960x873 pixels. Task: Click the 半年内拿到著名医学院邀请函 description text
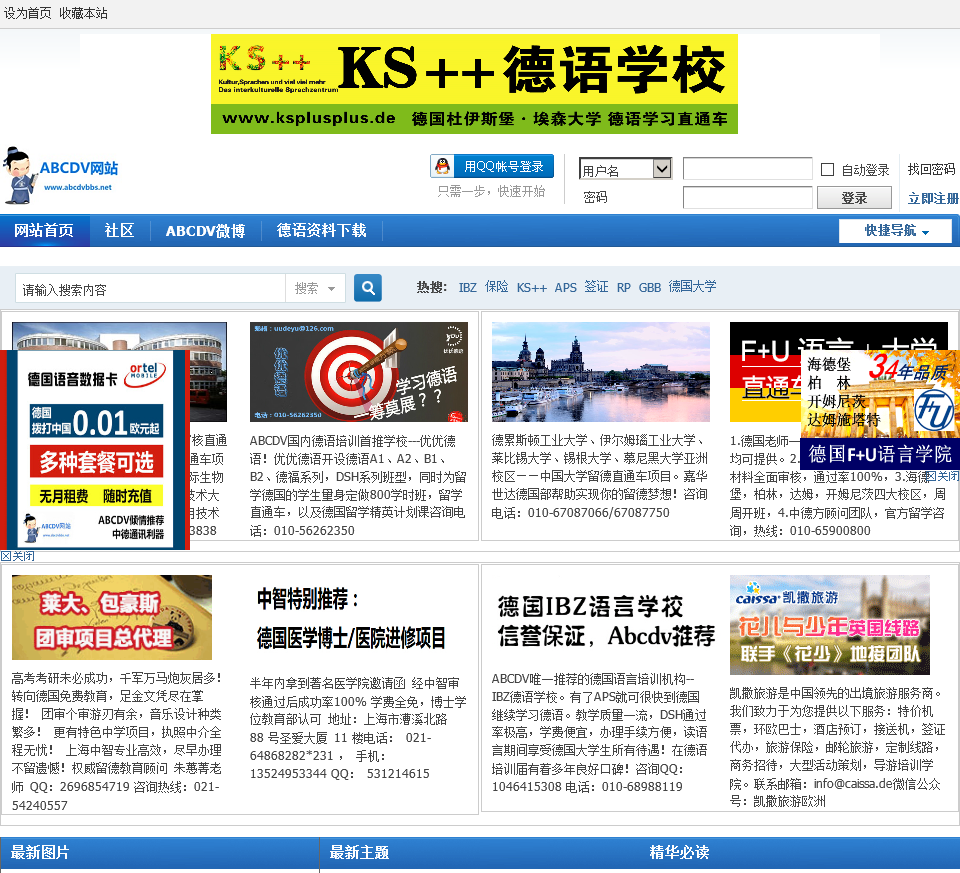pyautogui.click(x=358, y=729)
